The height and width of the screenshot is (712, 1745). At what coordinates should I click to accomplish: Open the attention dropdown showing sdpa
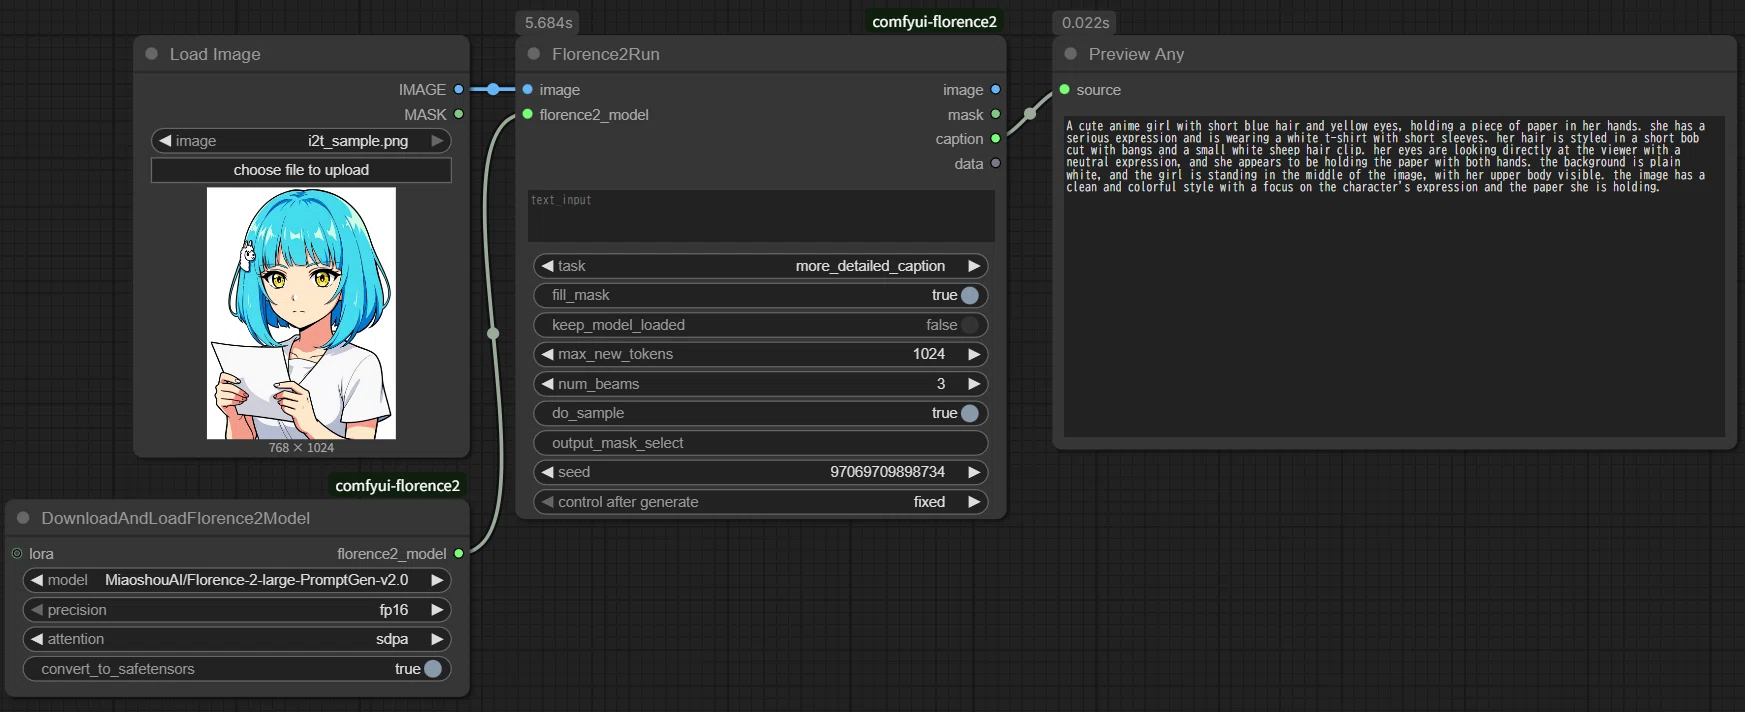(x=236, y=639)
